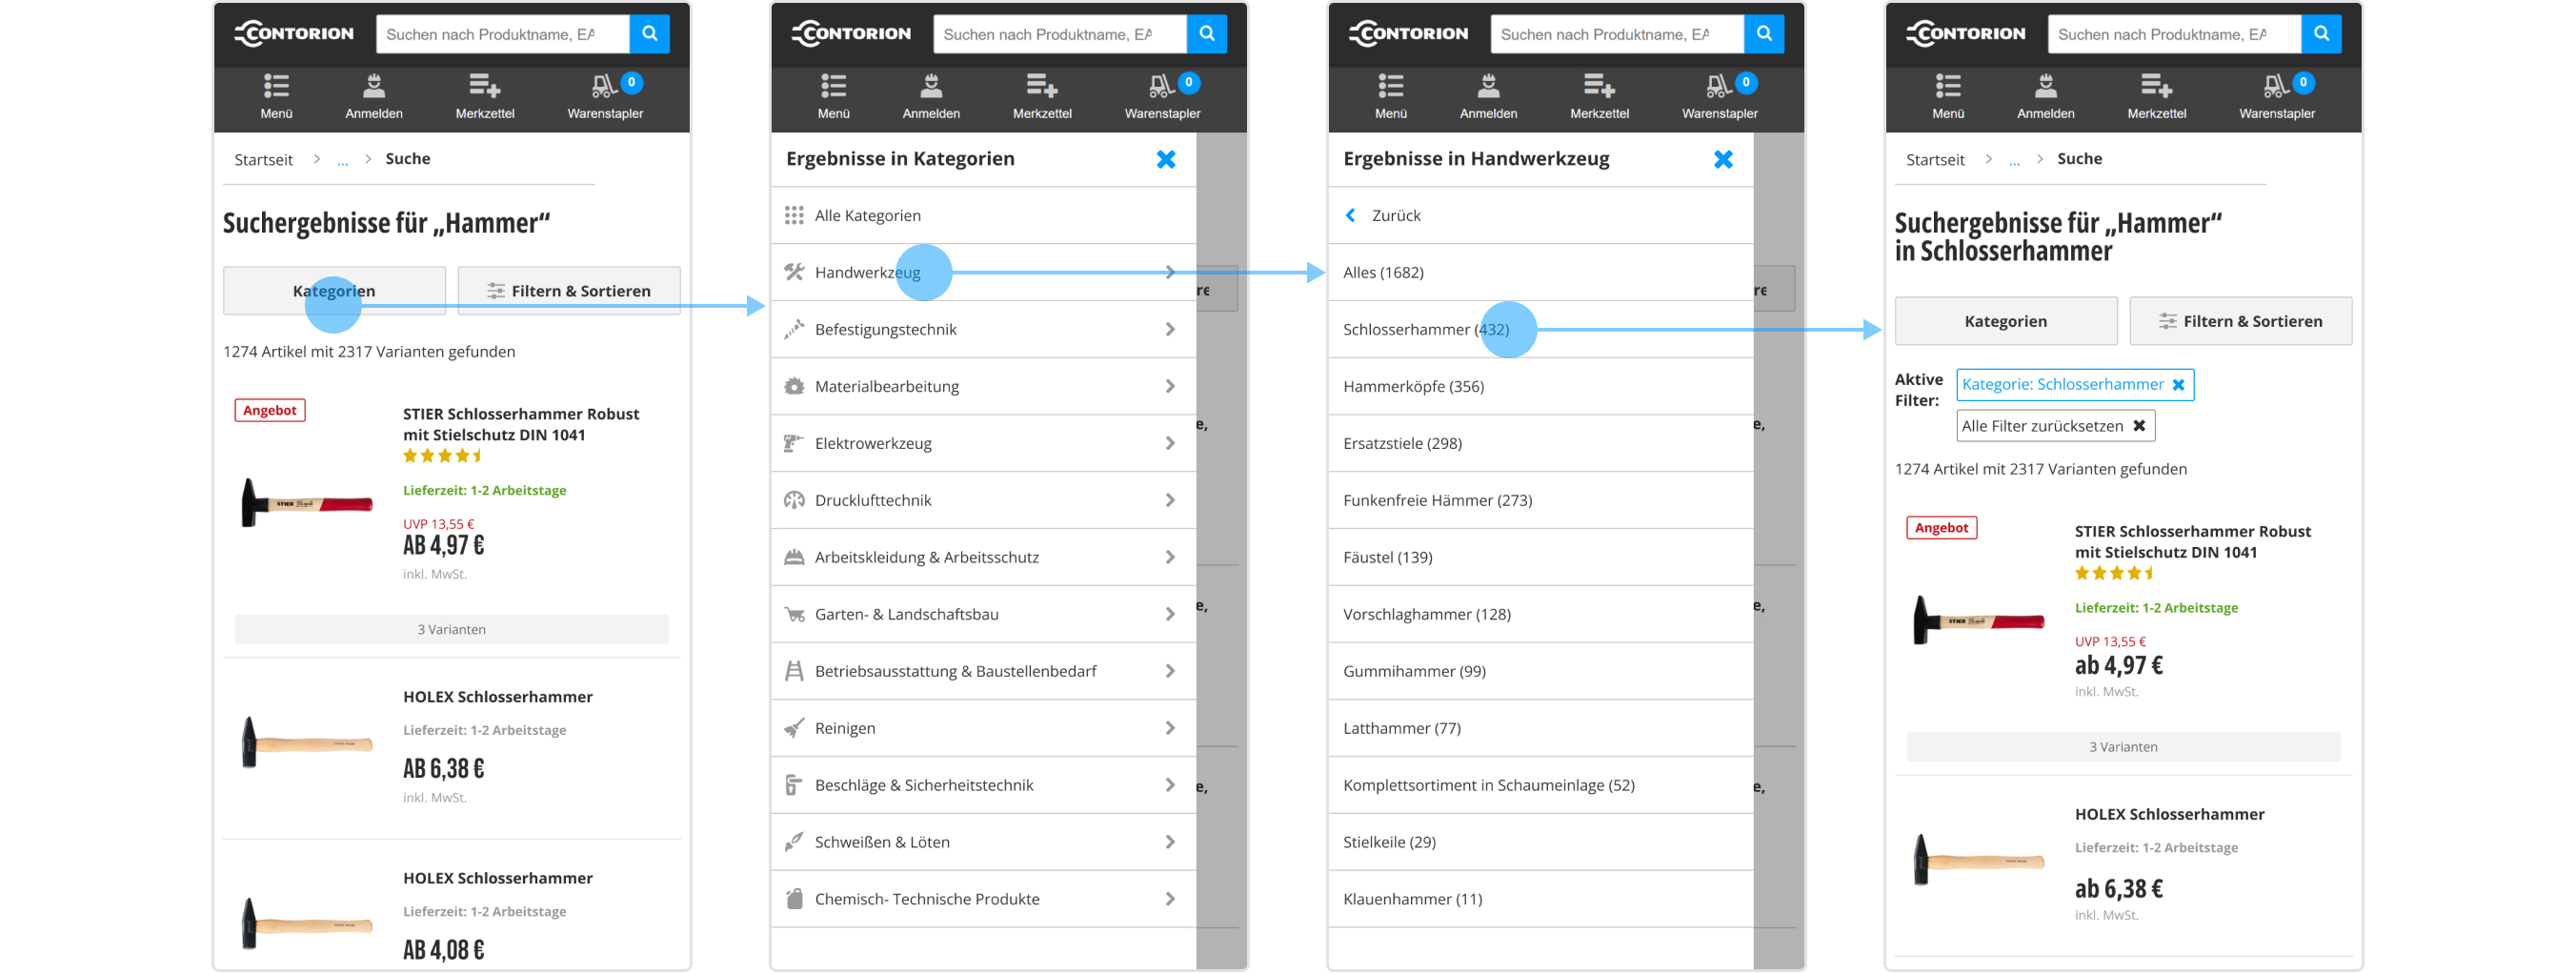Click search magnifier icon in second screen

[1207, 34]
